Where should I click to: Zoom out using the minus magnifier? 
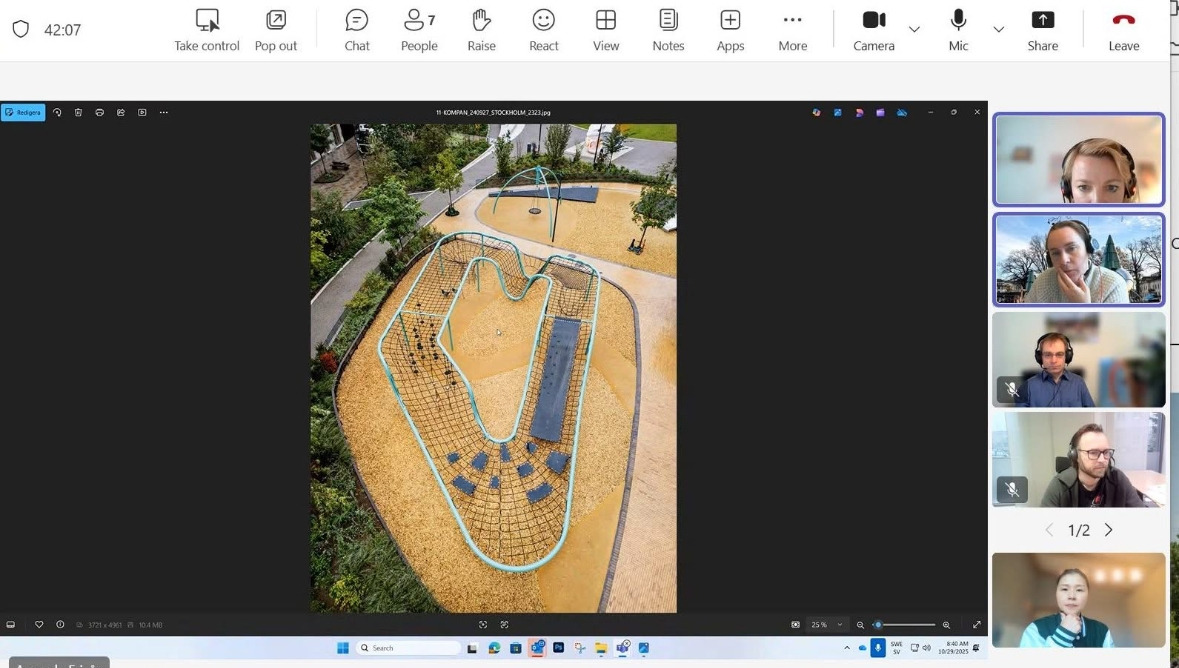860,624
